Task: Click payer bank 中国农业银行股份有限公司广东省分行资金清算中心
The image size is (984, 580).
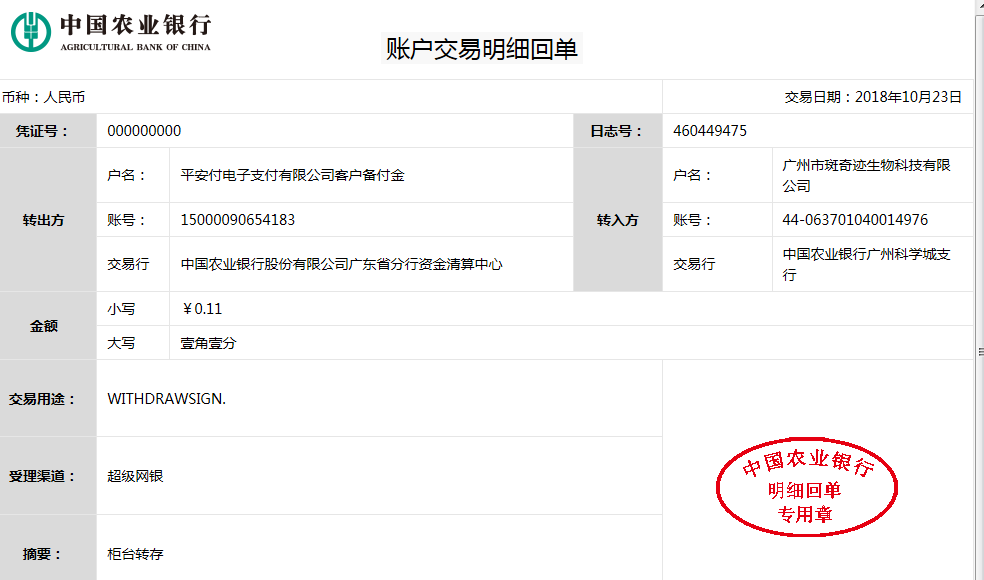Action: point(341,264)
